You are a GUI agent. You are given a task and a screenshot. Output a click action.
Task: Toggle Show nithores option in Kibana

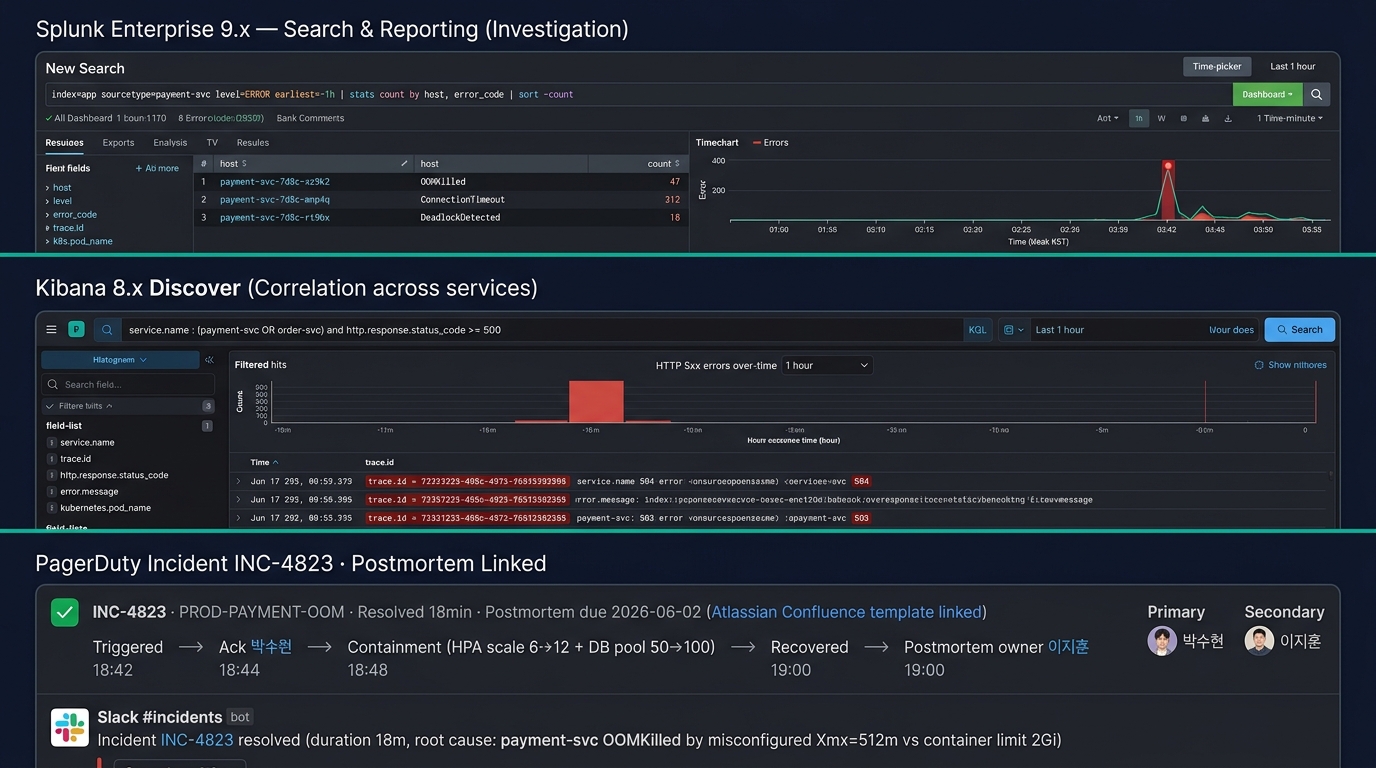(1290, 365)
